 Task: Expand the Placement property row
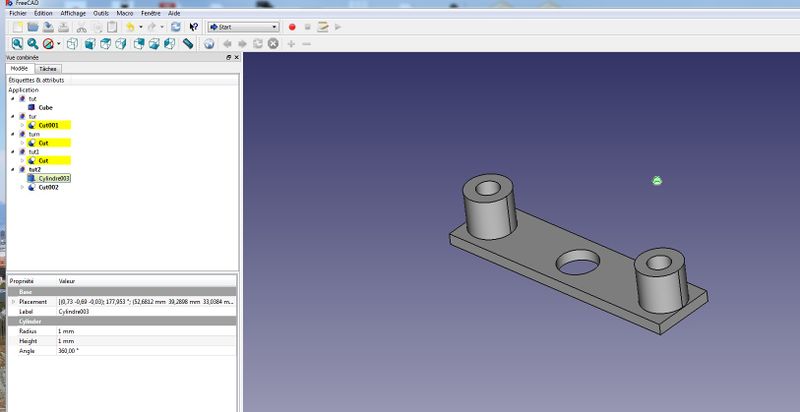[x=13, y=301]
